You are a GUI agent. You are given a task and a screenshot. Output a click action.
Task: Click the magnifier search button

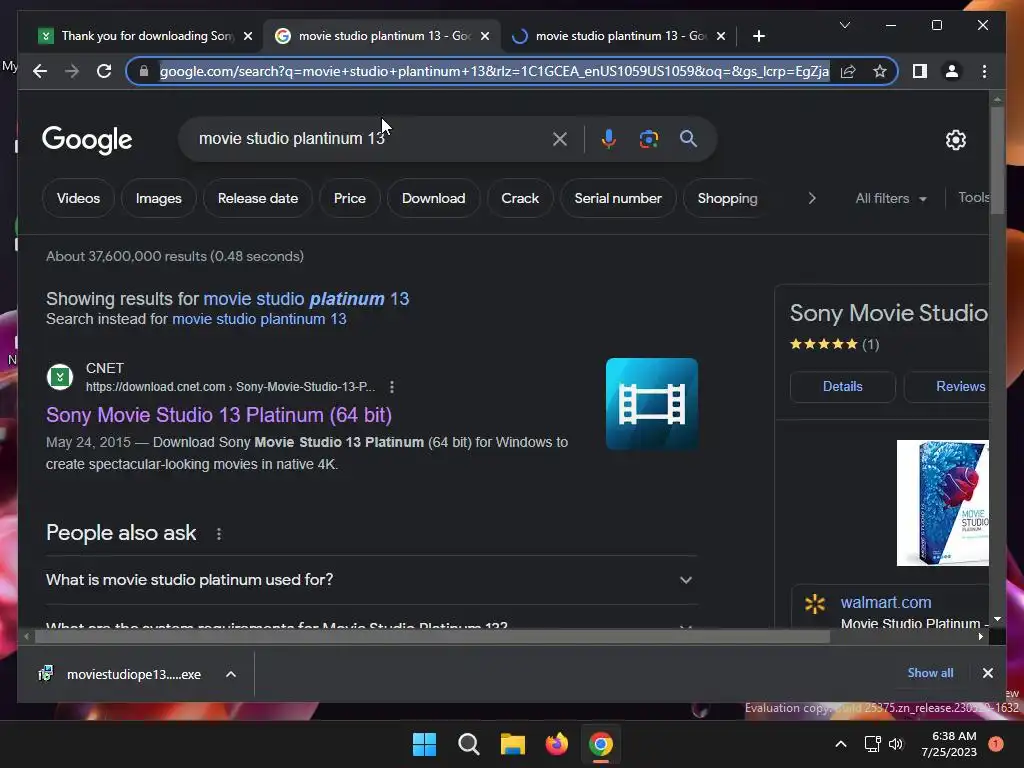(x=688, y=138)
